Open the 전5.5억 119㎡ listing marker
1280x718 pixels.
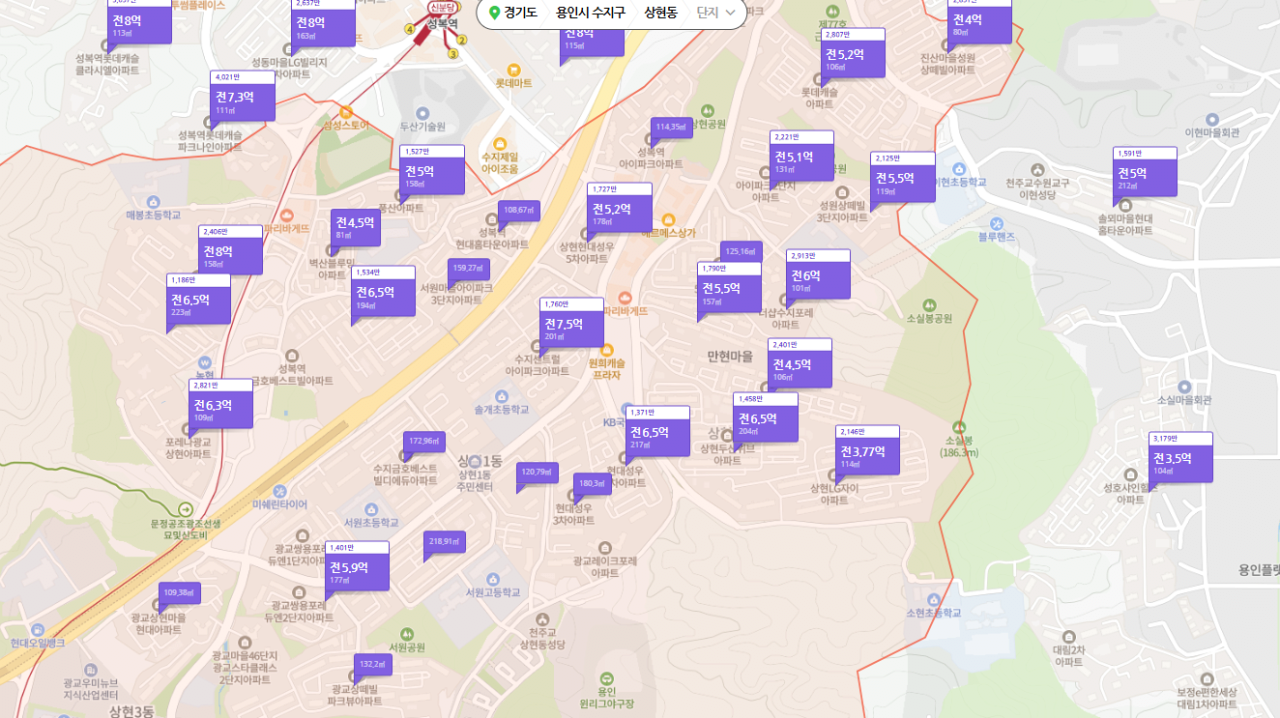[903, 176]
